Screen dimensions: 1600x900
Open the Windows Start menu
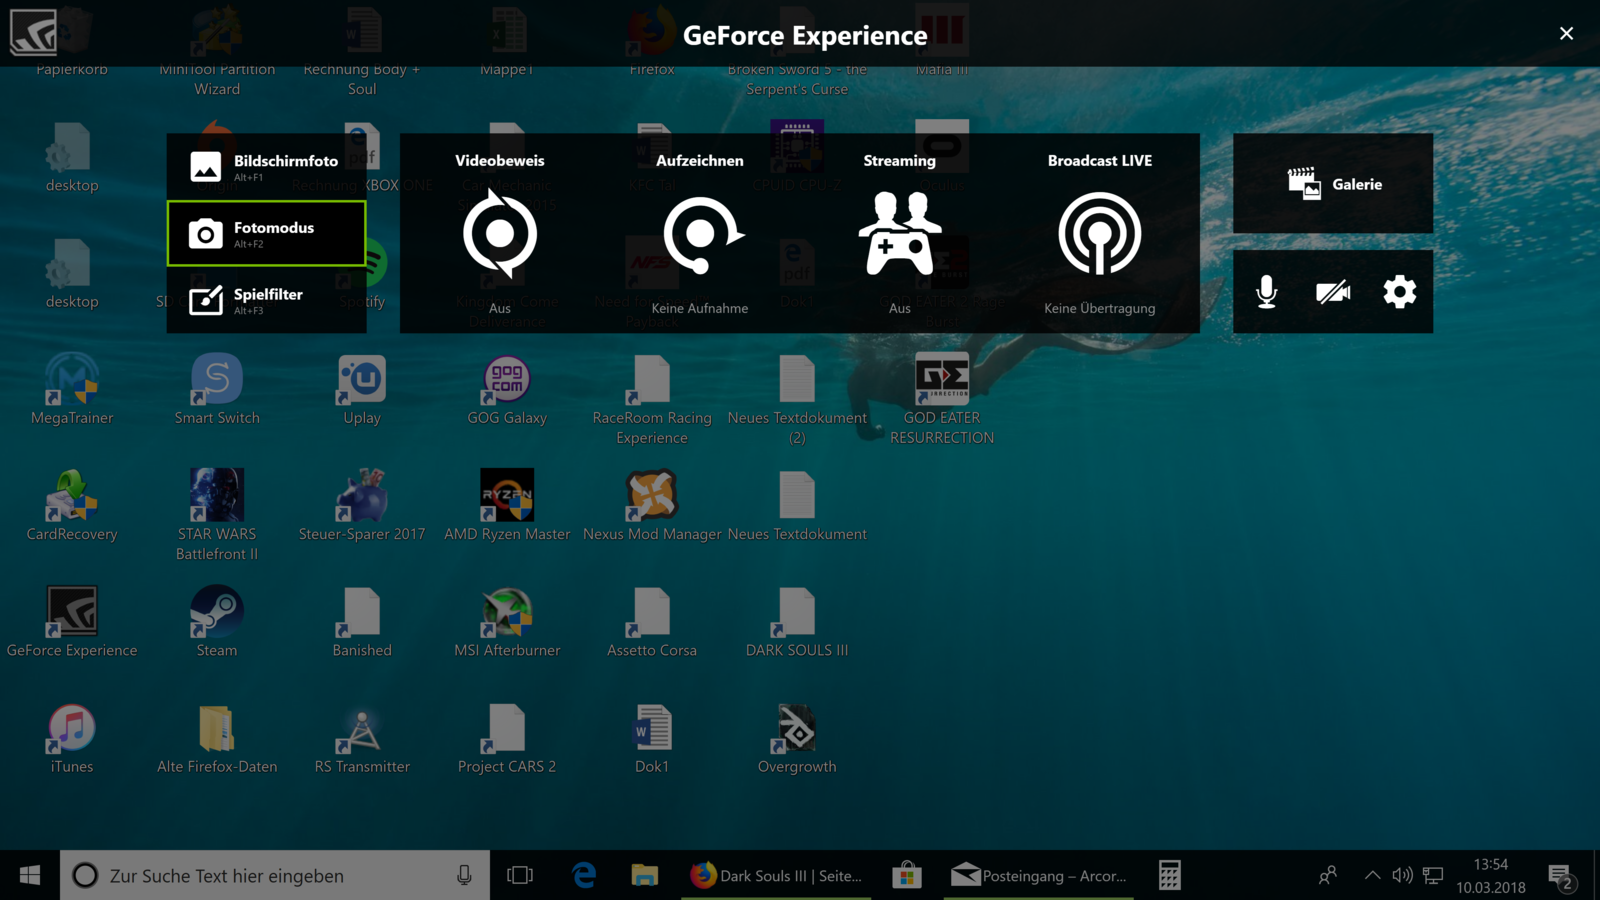[30, 875]
